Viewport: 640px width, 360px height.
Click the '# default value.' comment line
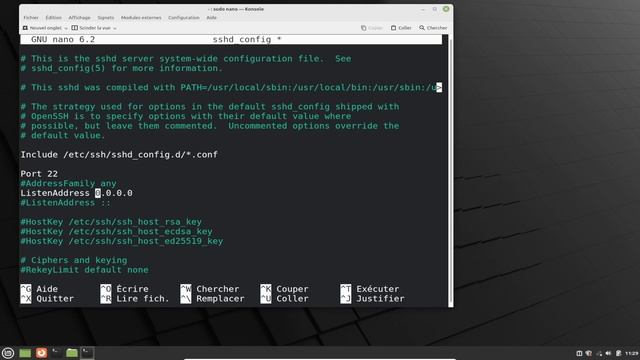click(x=63, y=136)
